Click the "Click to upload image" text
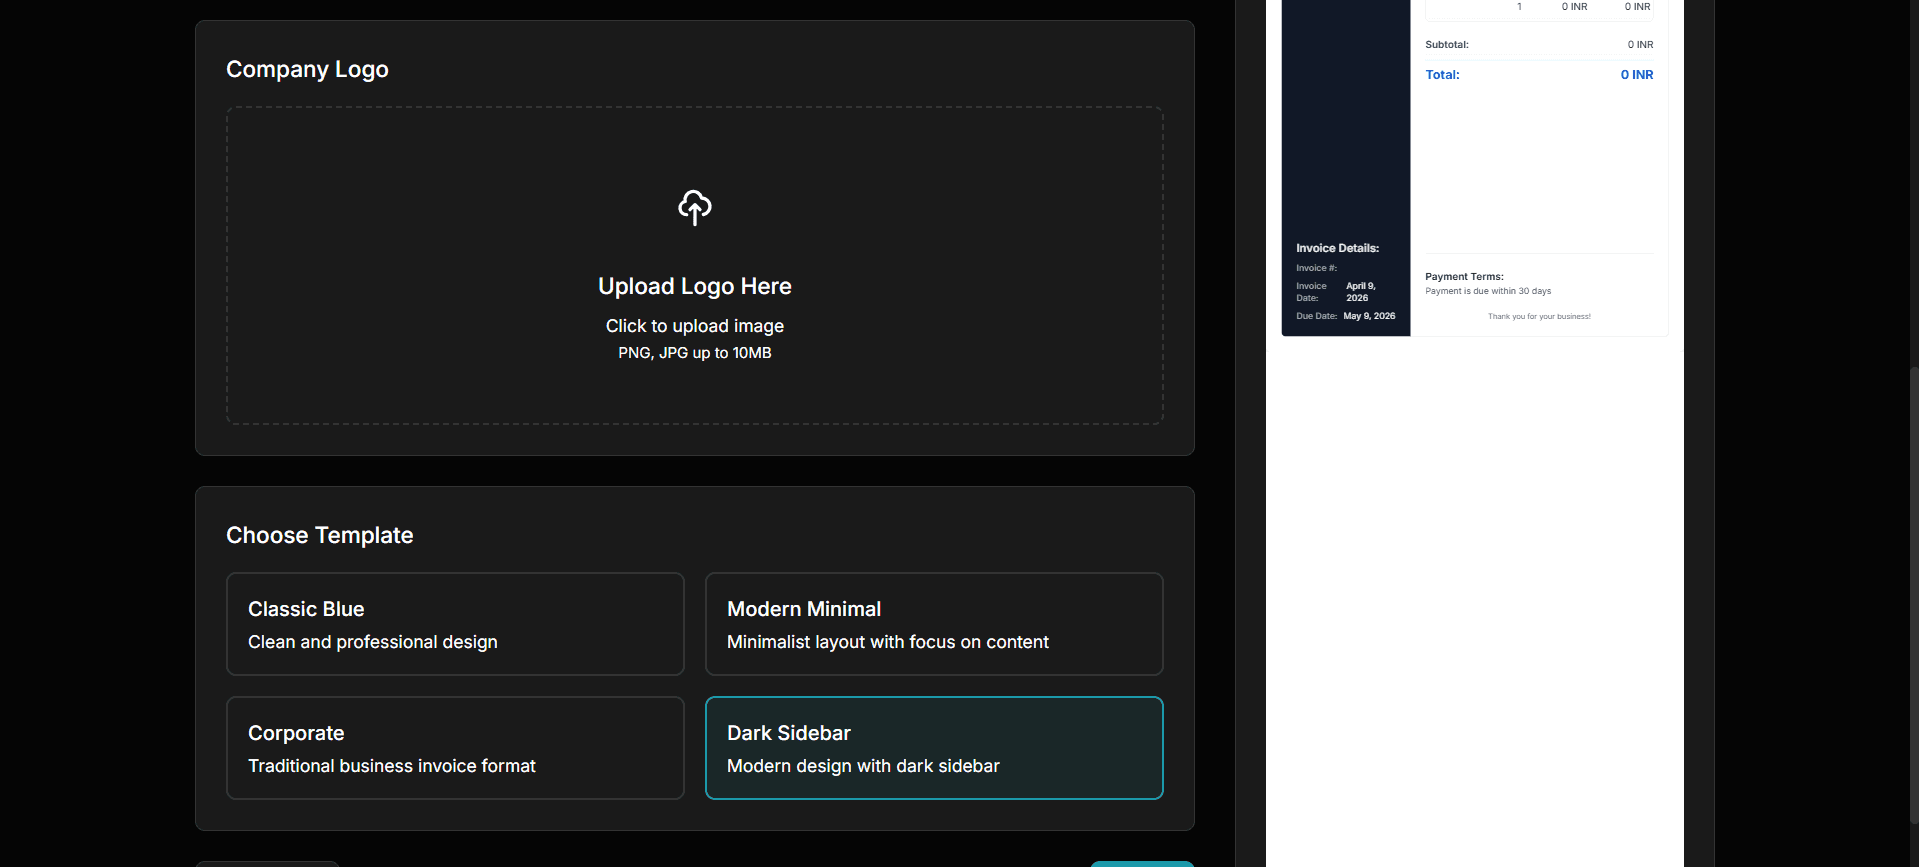 (694, 326)
